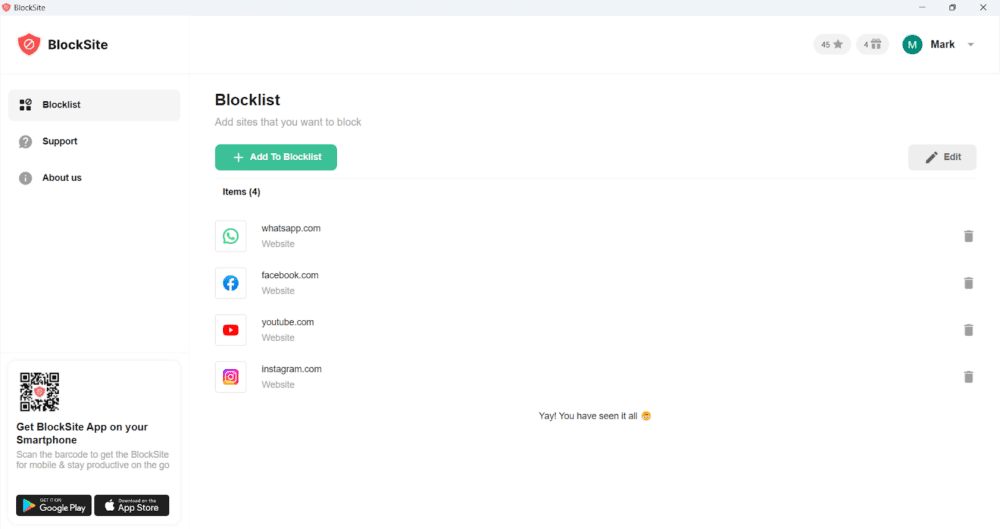This screenshot has height=529, width=1000.
Task: Open the Google Play download badge
Action: [x=54, y=505]
